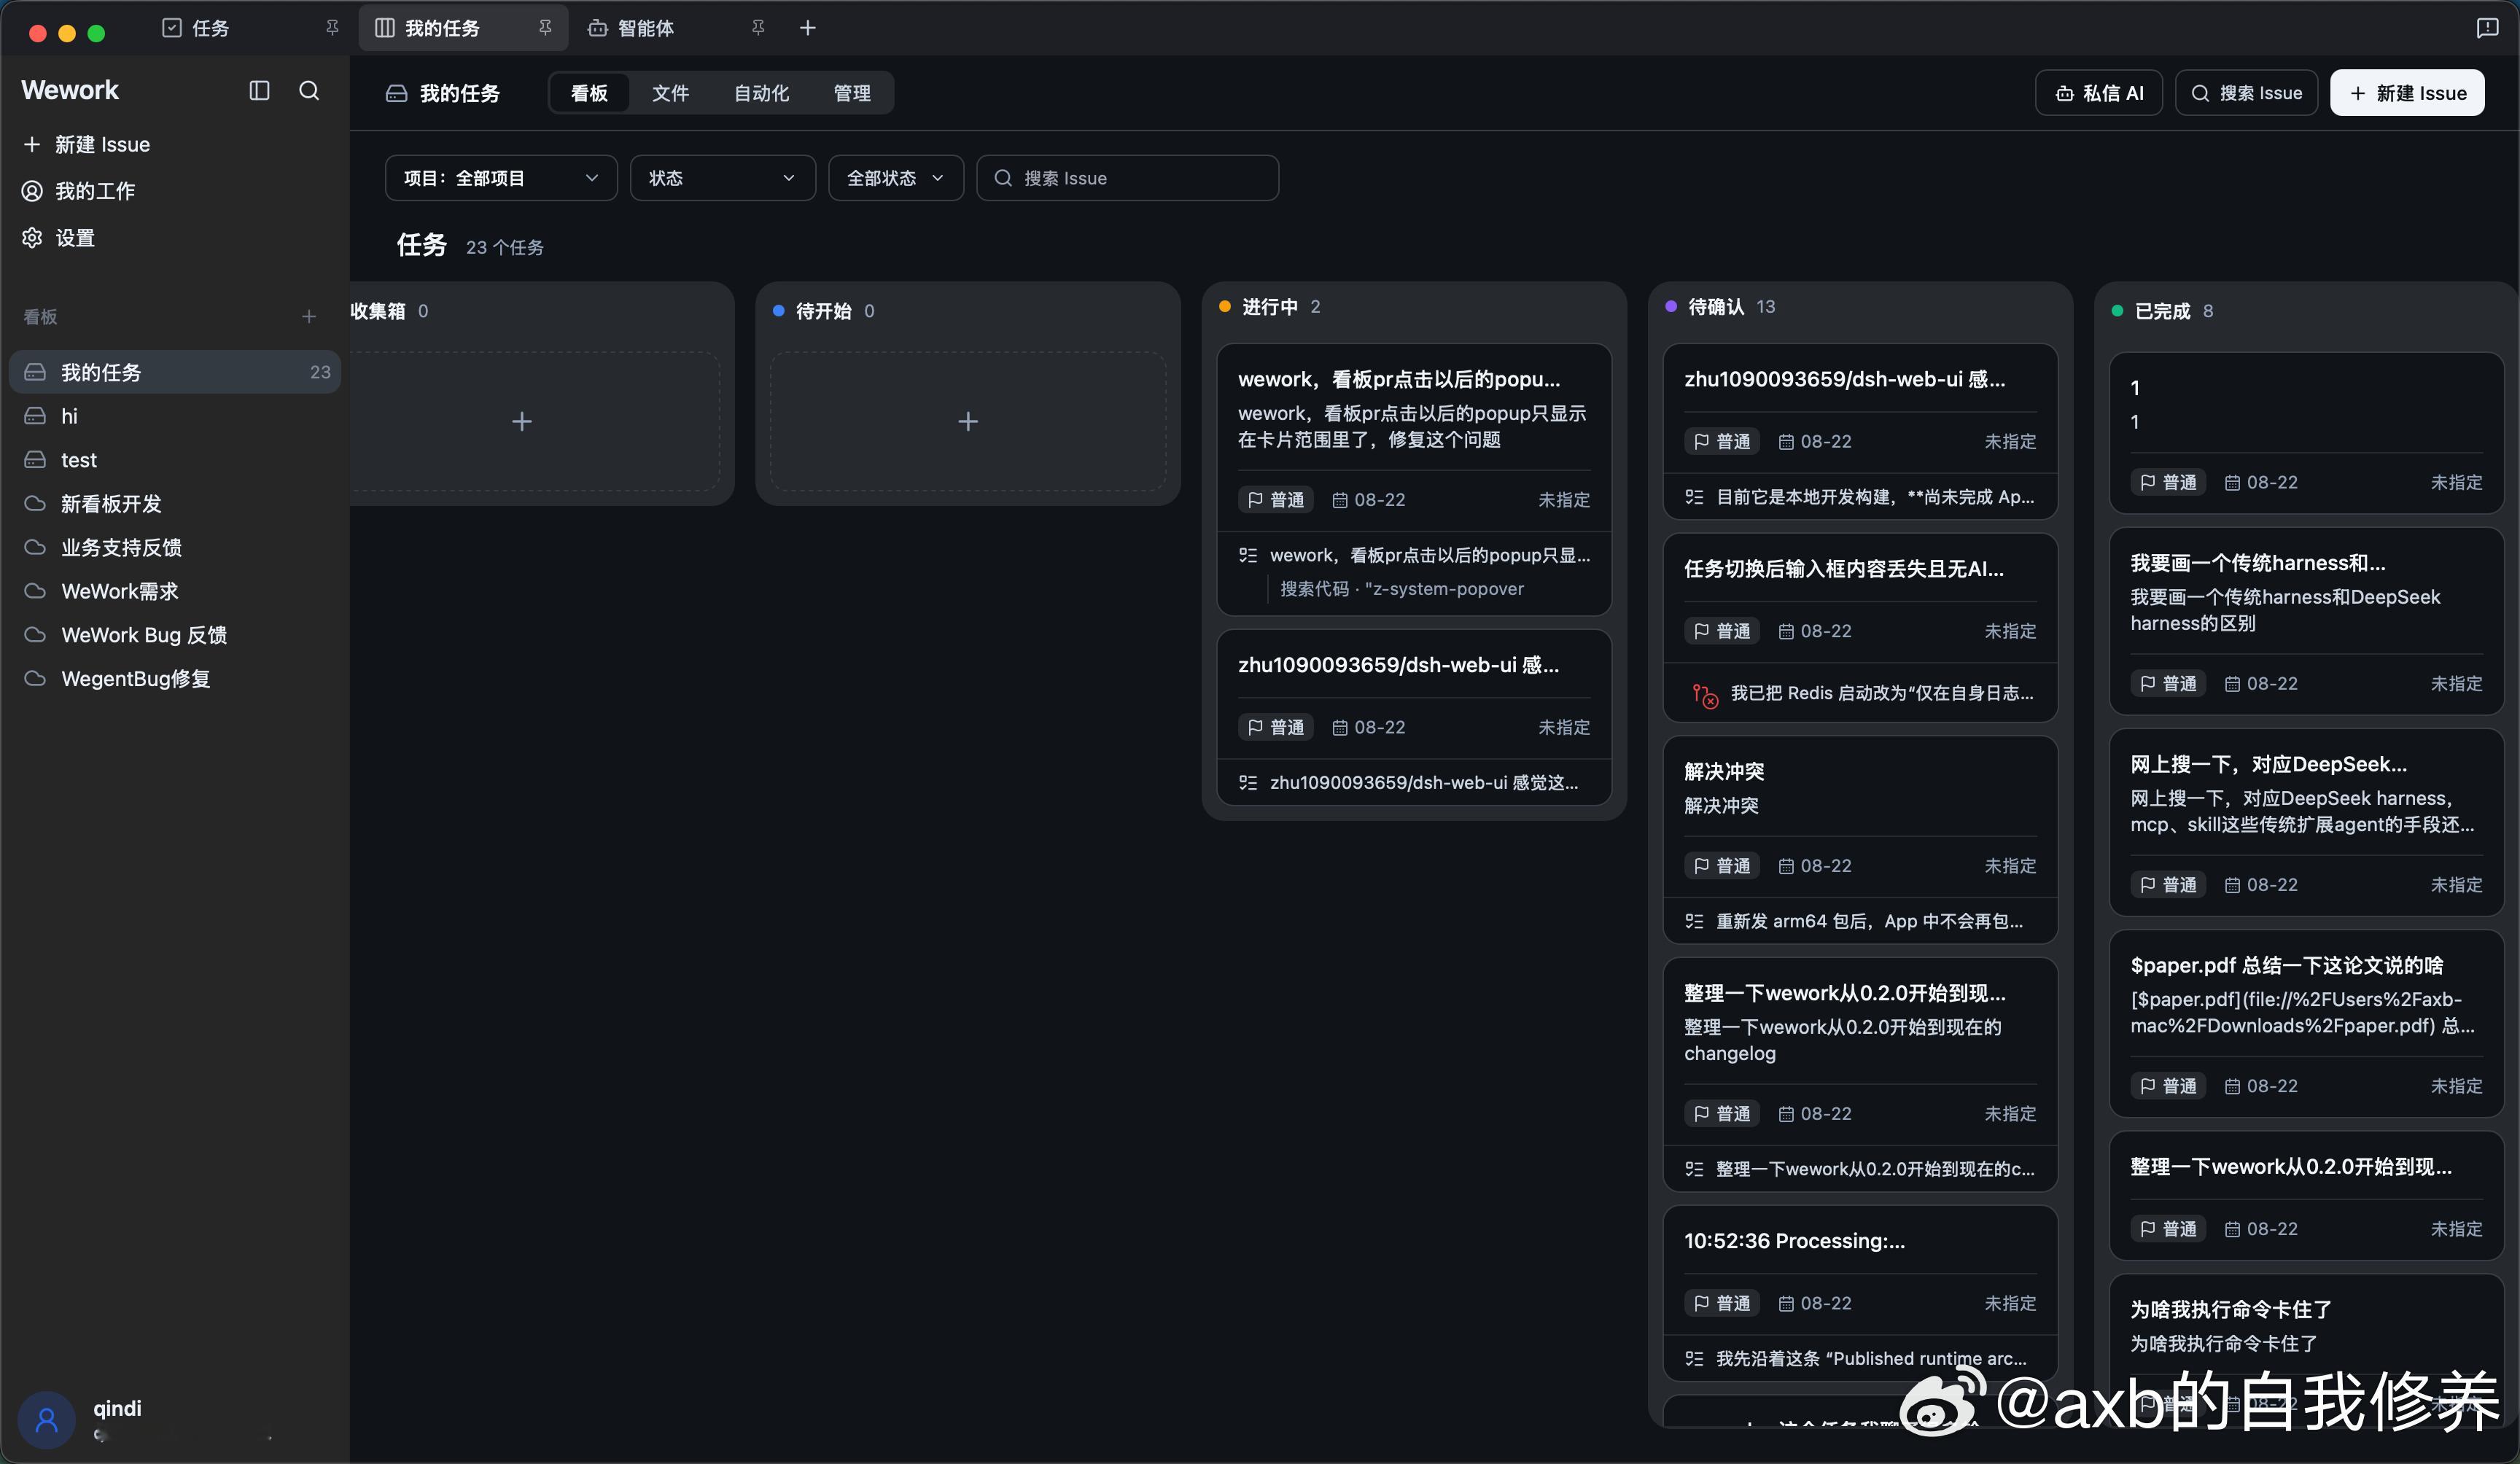
Task: Add a card in the 收集箱 column
Action: point(522,421)
